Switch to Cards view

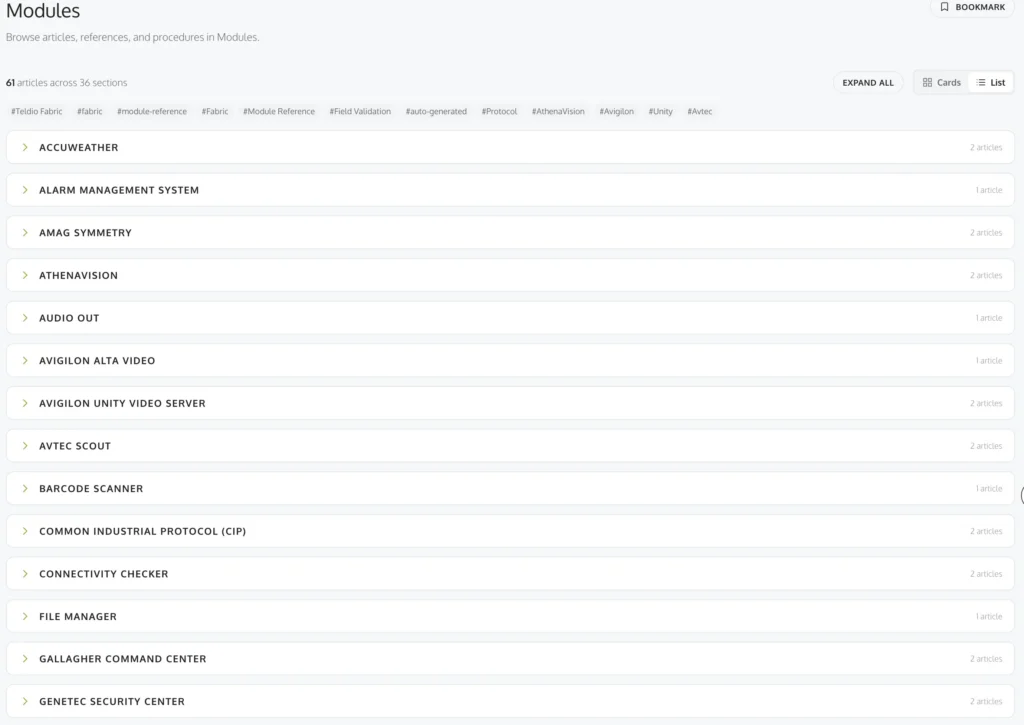click(941, 83)
